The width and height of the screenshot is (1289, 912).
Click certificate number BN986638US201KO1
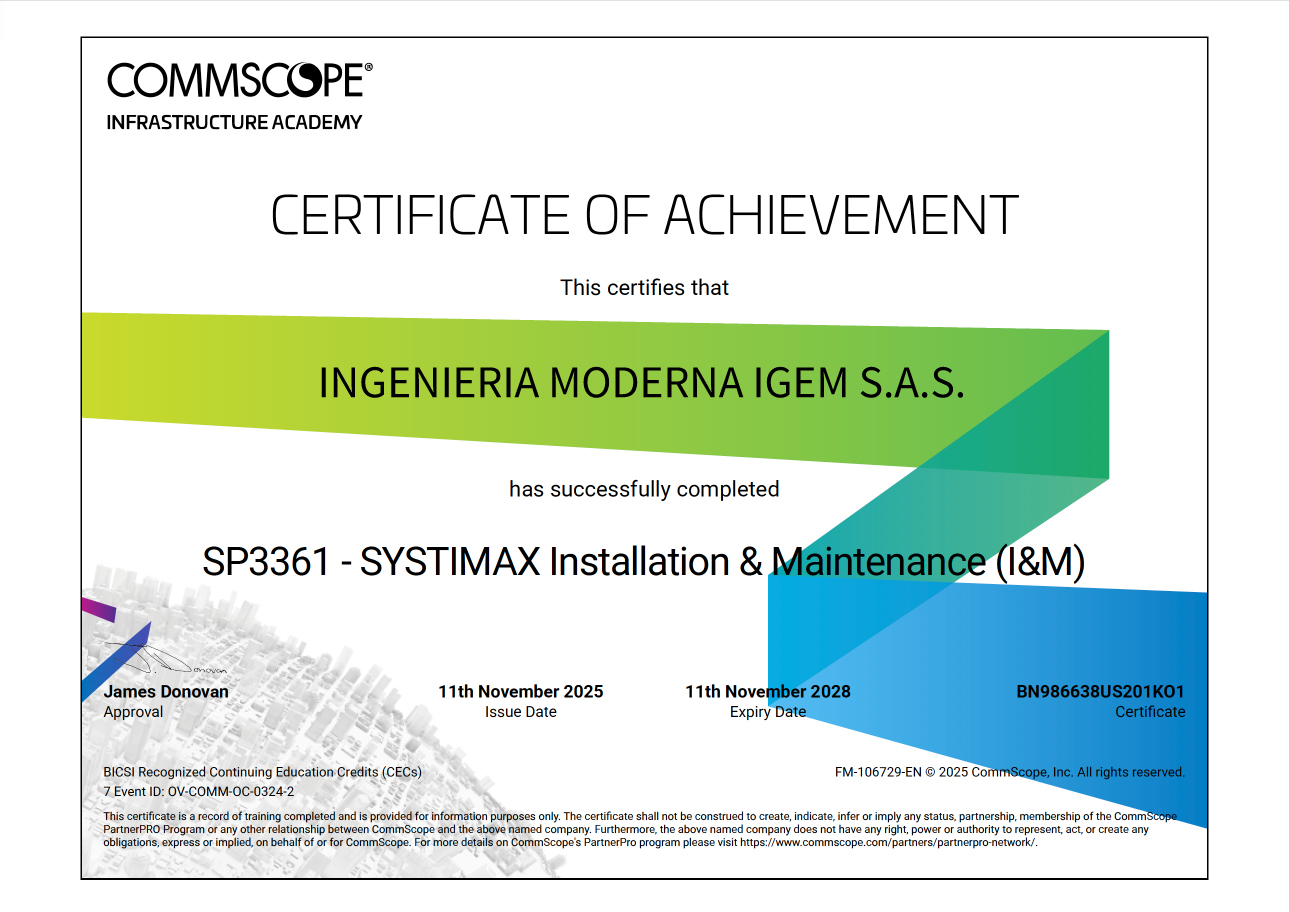pyautogui.click(x=1100, y=692)
